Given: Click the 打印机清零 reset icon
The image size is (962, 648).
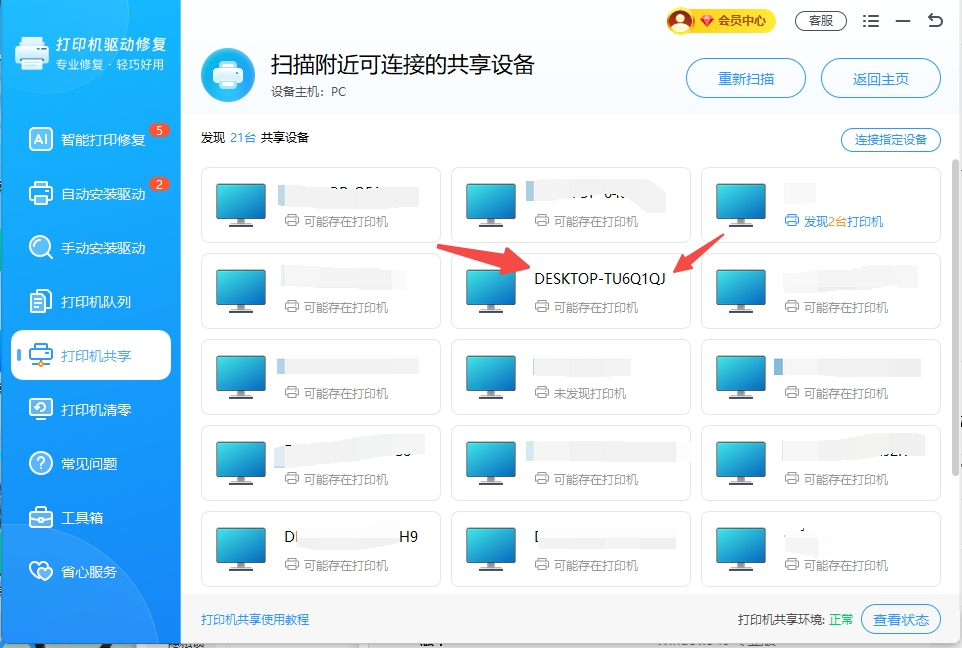Looking at the screenshot, I should coord(41,410).
